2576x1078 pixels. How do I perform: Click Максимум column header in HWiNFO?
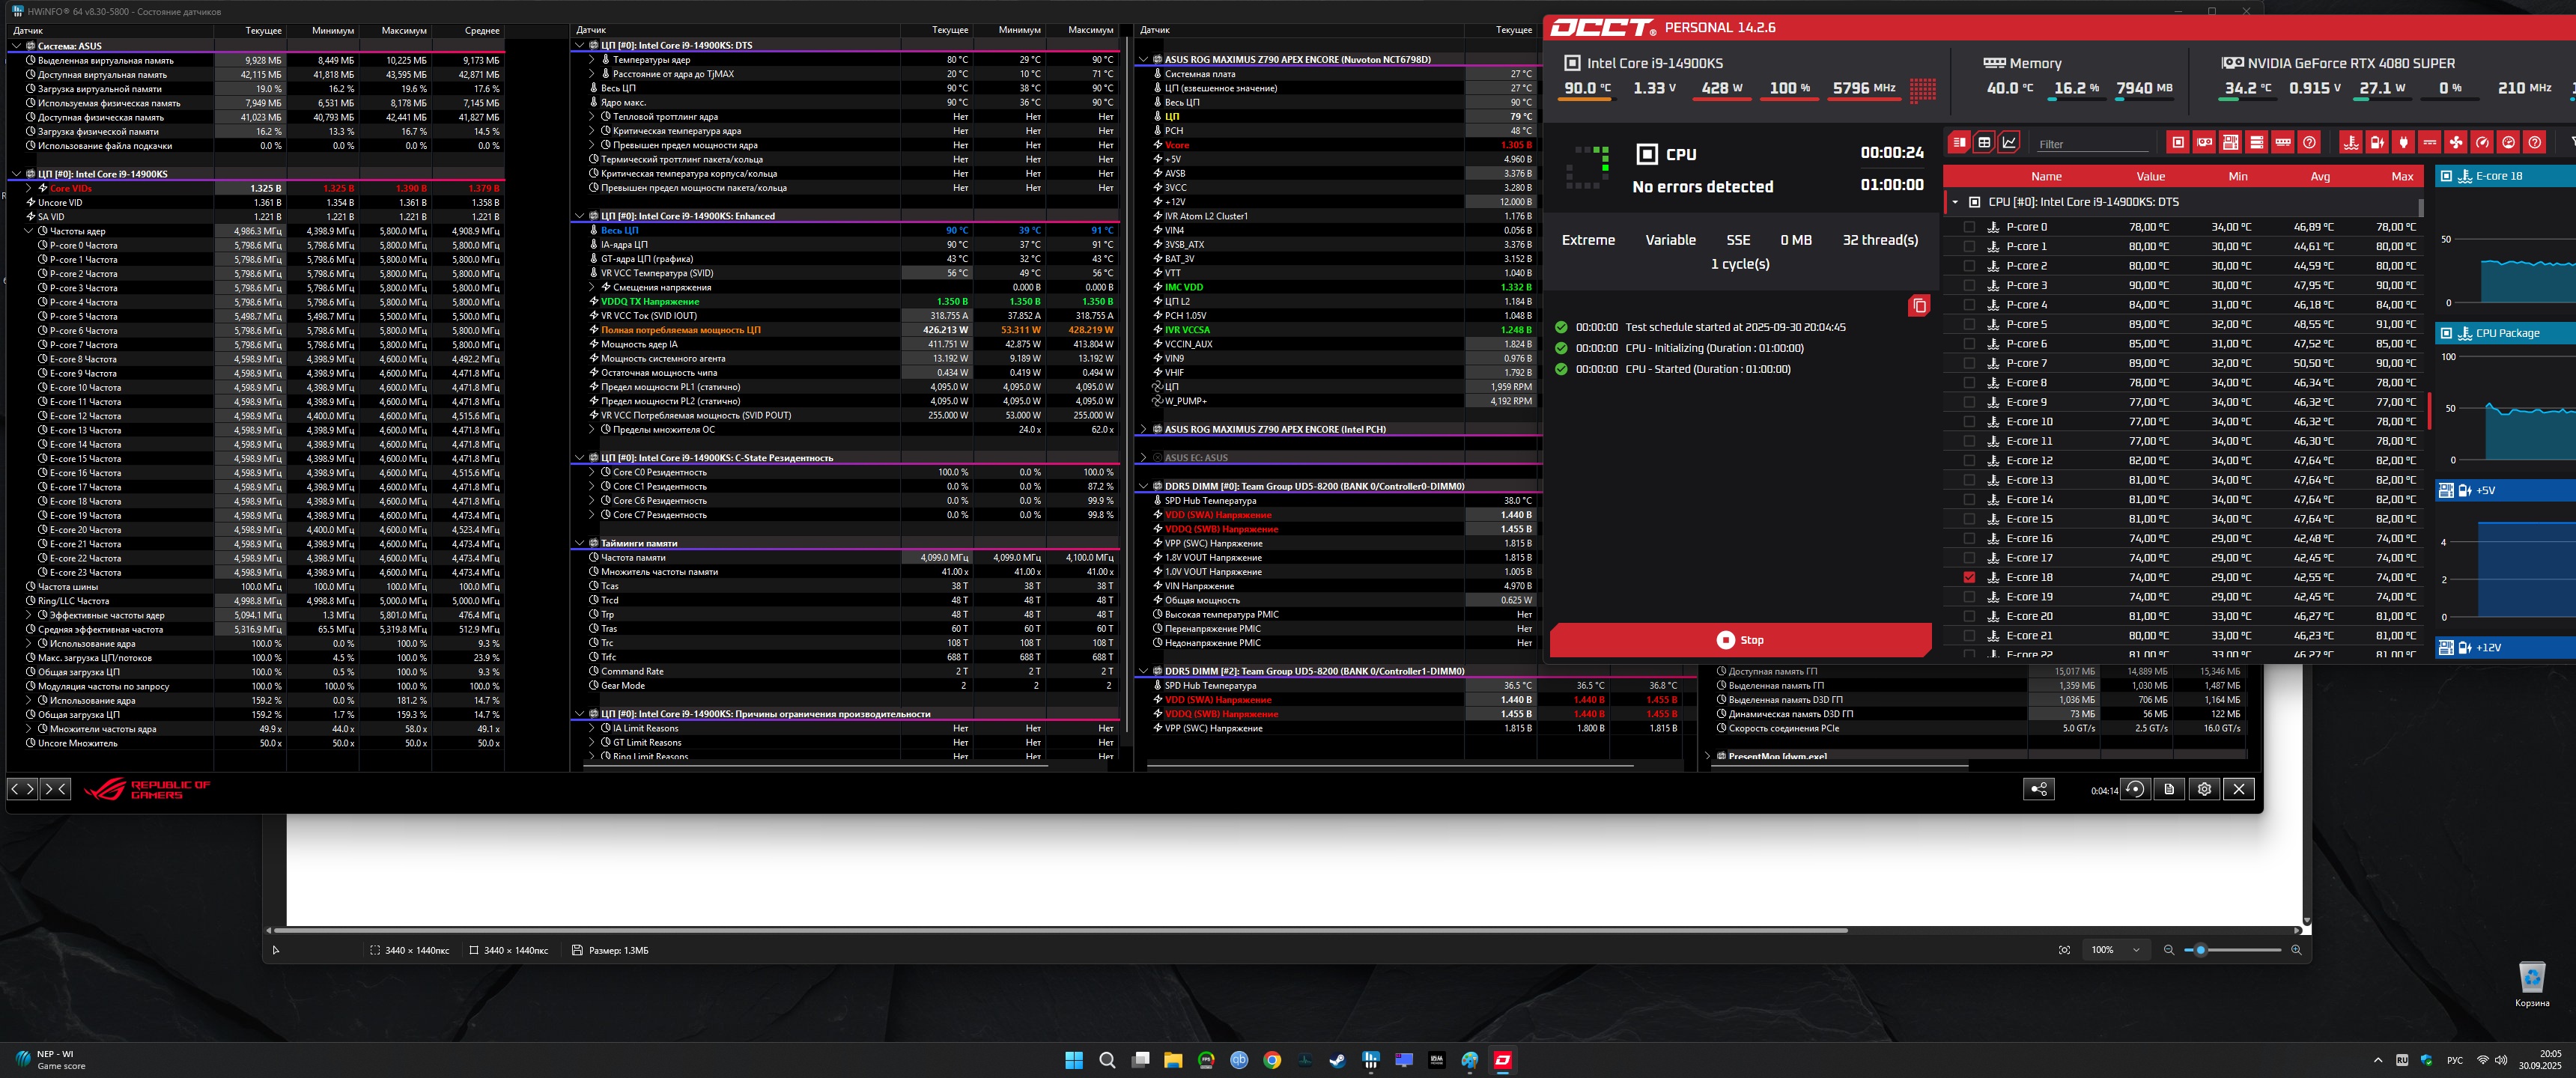pyautogui.click(x=403, y=31)
